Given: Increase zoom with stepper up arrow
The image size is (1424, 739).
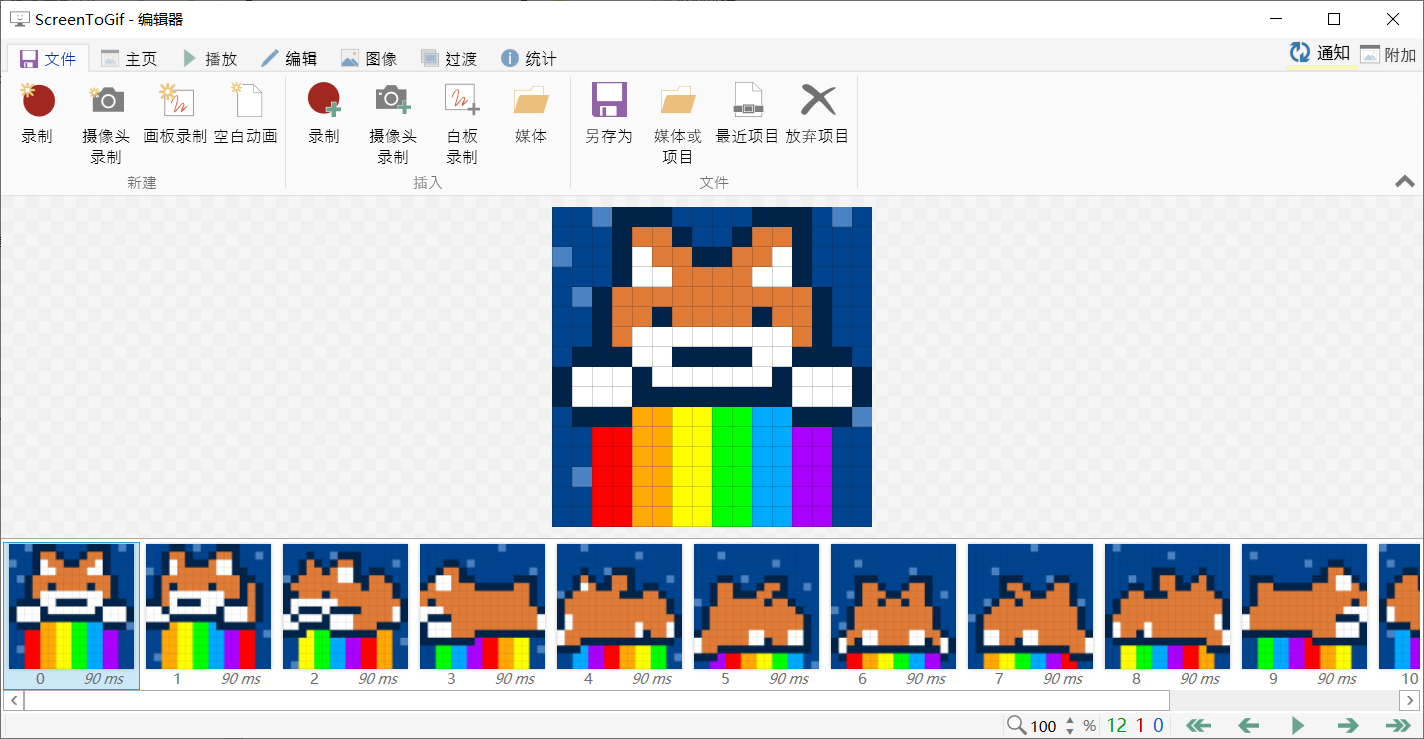Looking at the screenshot, I should pos(1070,720).
